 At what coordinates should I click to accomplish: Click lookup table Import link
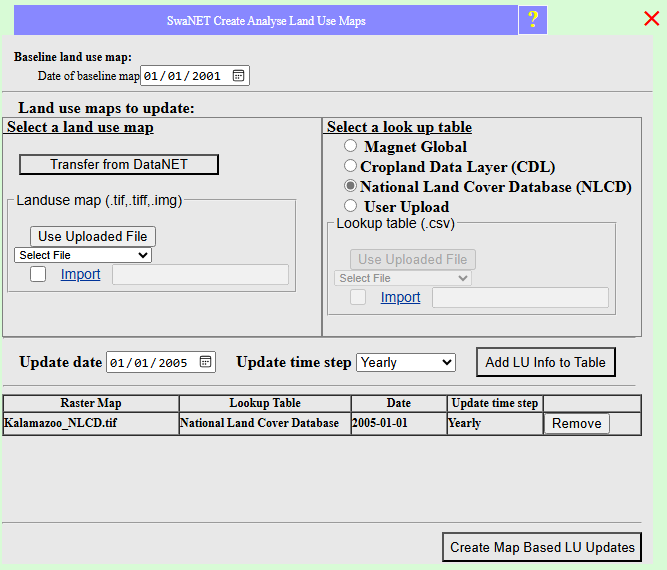pos(400,297)
